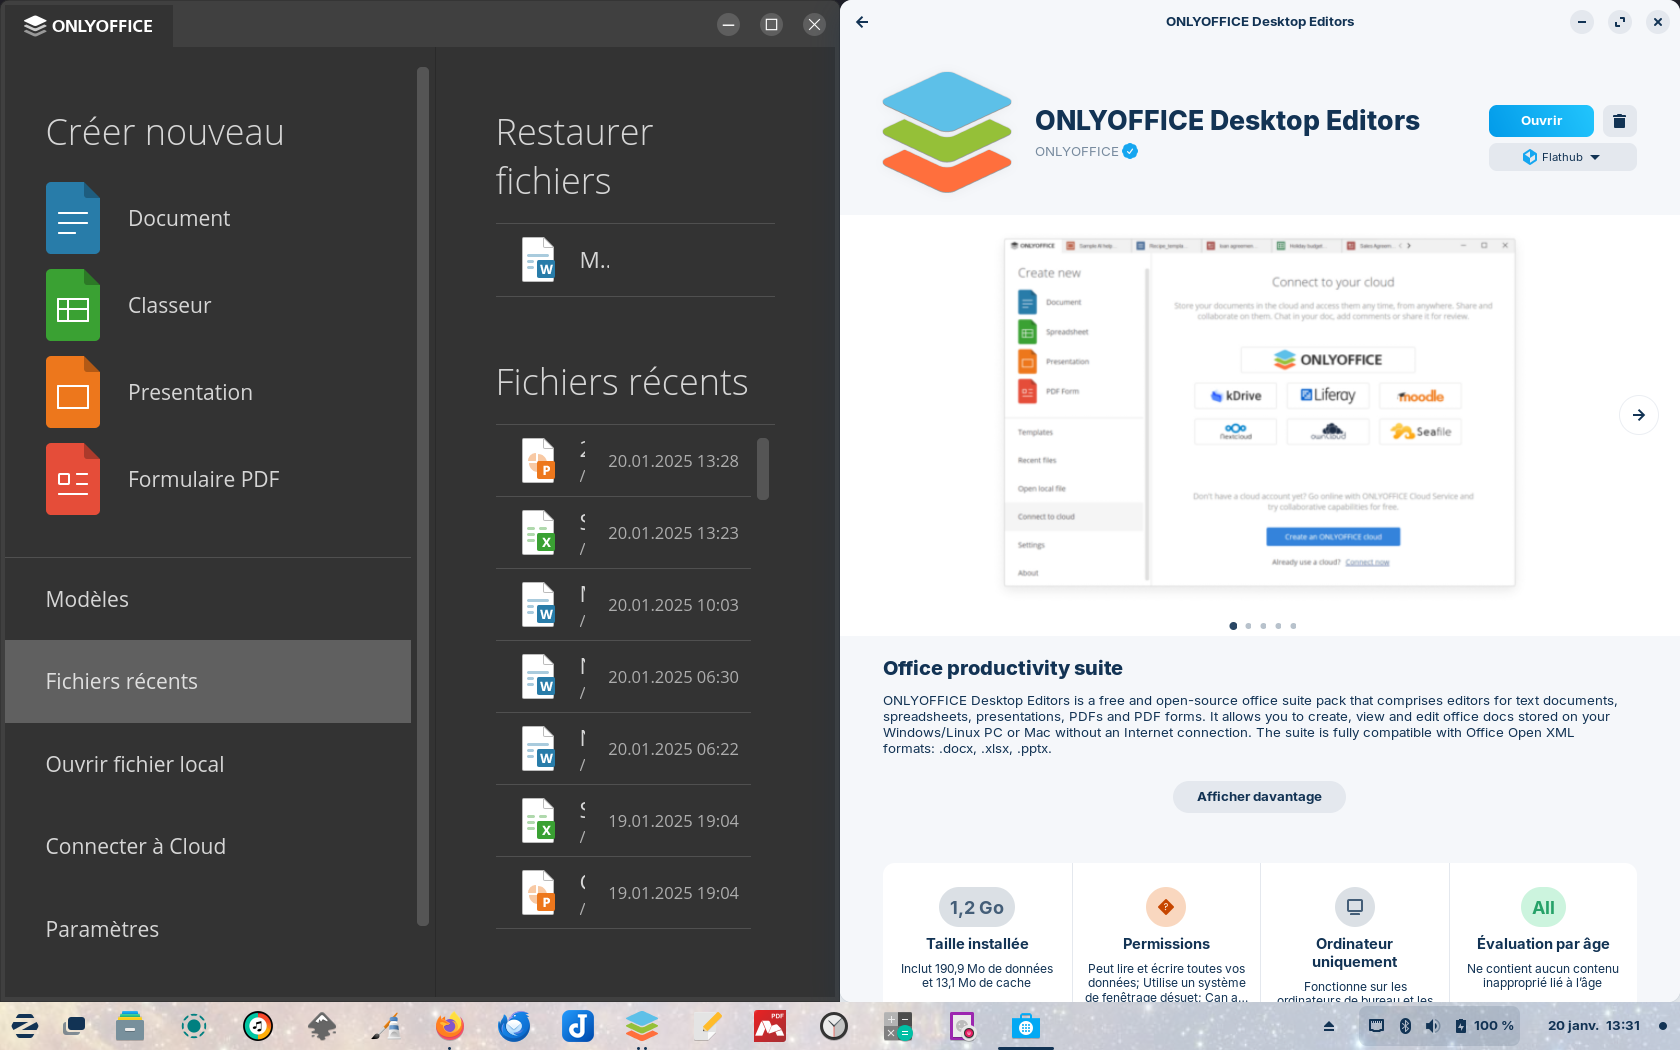Open the PDF reader taskbar icon
The height and width of the screenshot is (1050, 1680).
pos(770,1026)
